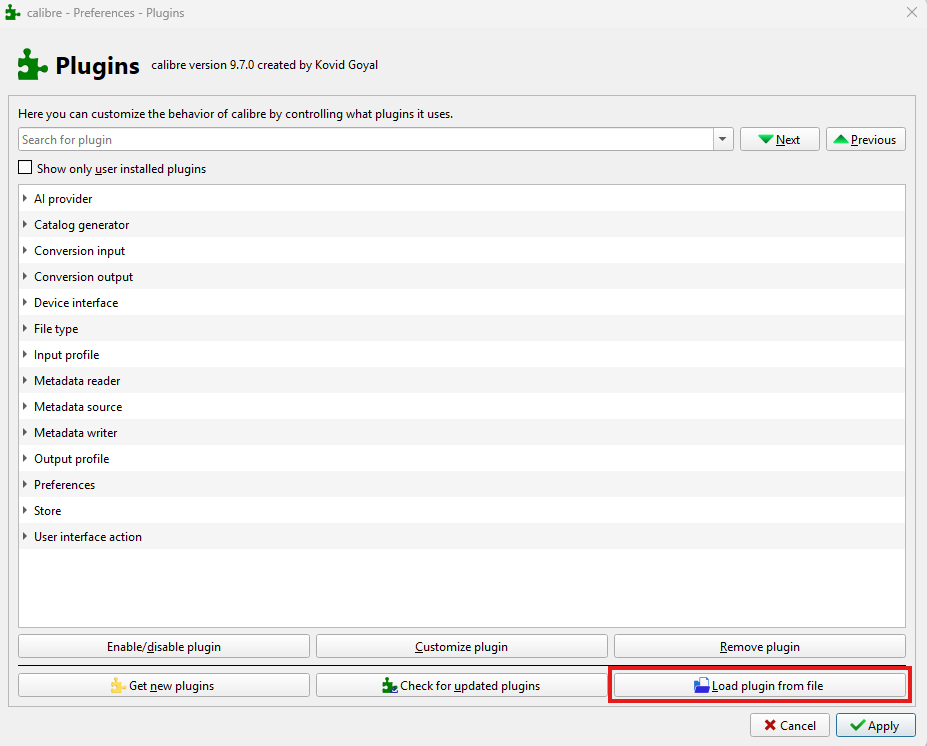Expand the File type category

tap(25, 329)
